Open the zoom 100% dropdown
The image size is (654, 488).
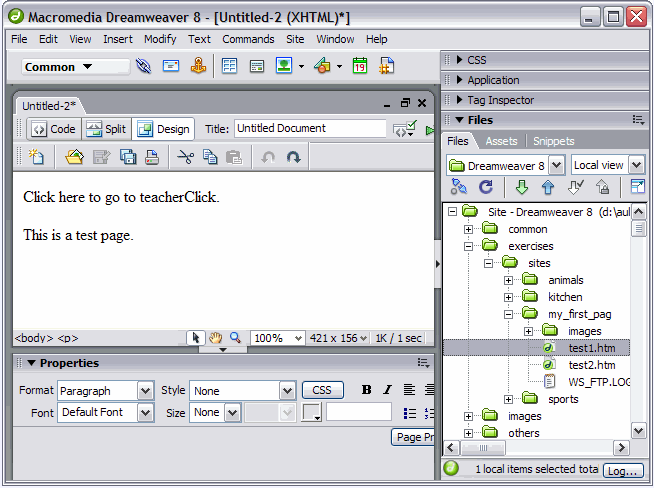tap(298, 338)
